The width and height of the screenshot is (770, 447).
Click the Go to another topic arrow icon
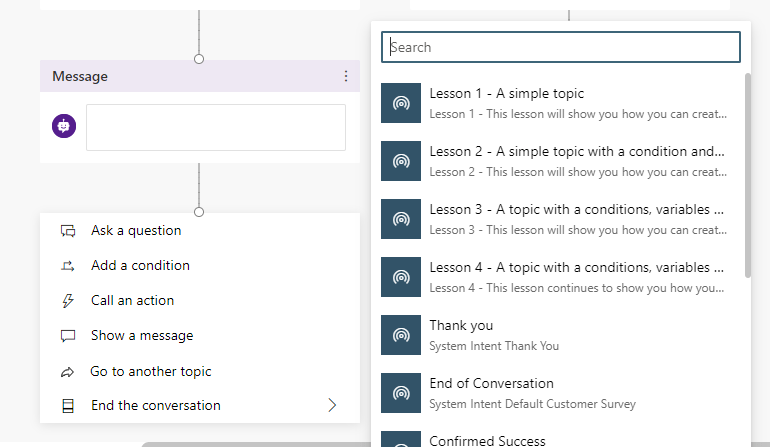68,372
